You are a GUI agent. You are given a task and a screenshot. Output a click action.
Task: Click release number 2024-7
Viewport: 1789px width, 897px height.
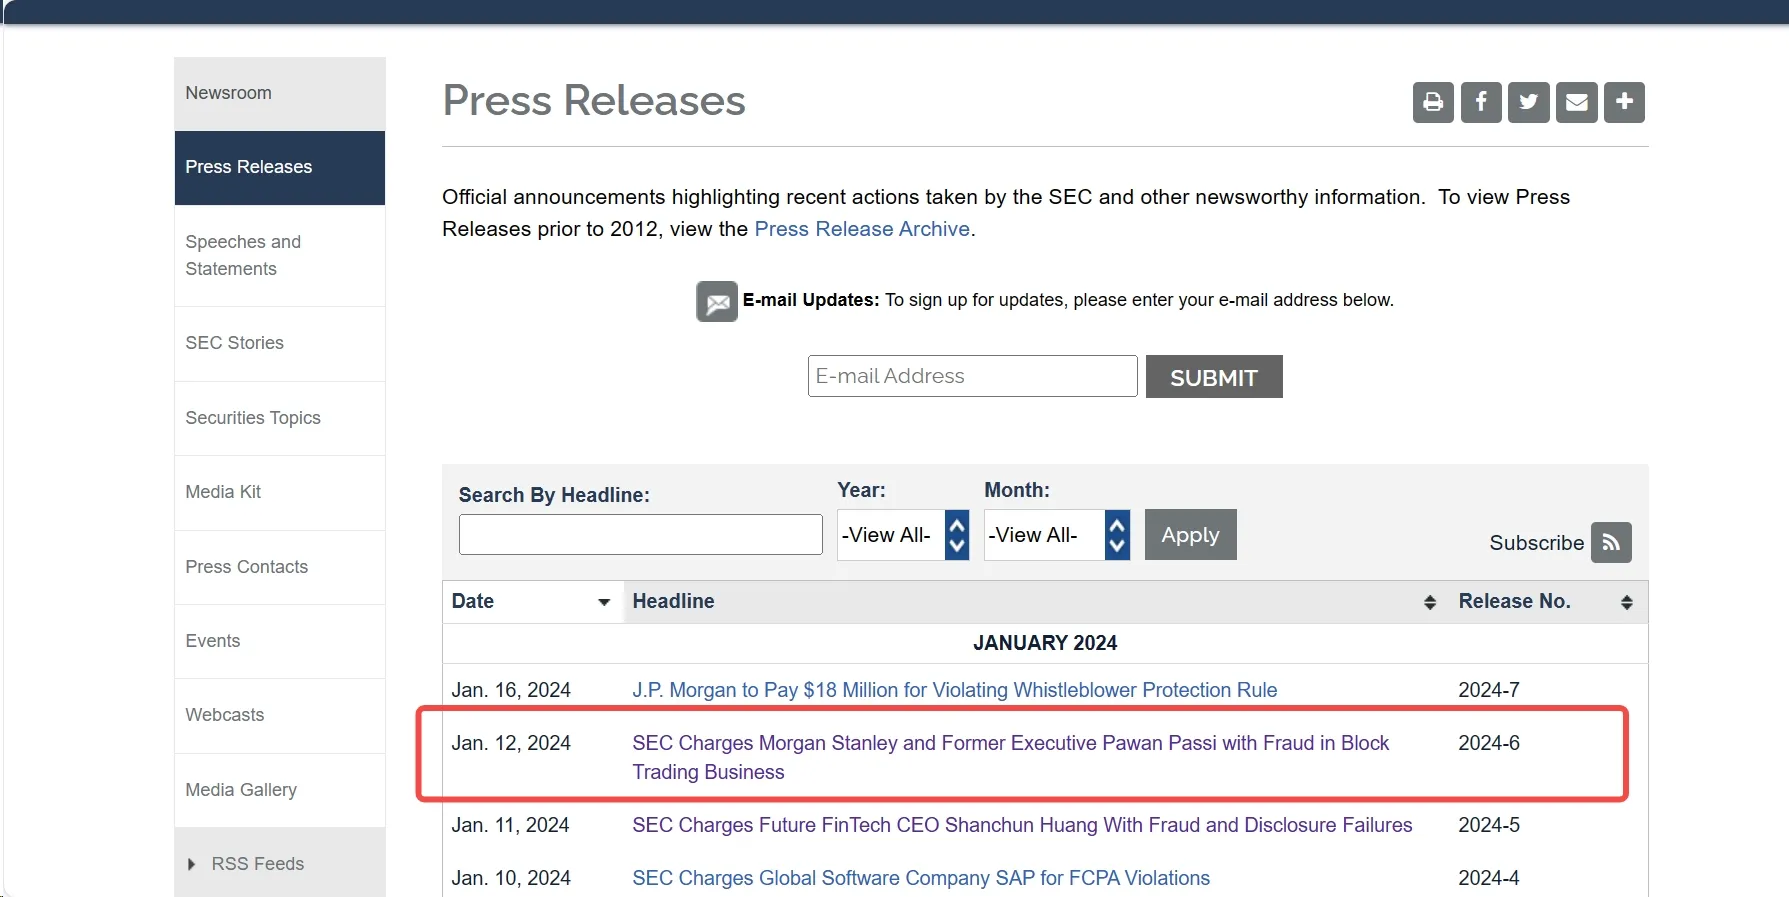1489,690
